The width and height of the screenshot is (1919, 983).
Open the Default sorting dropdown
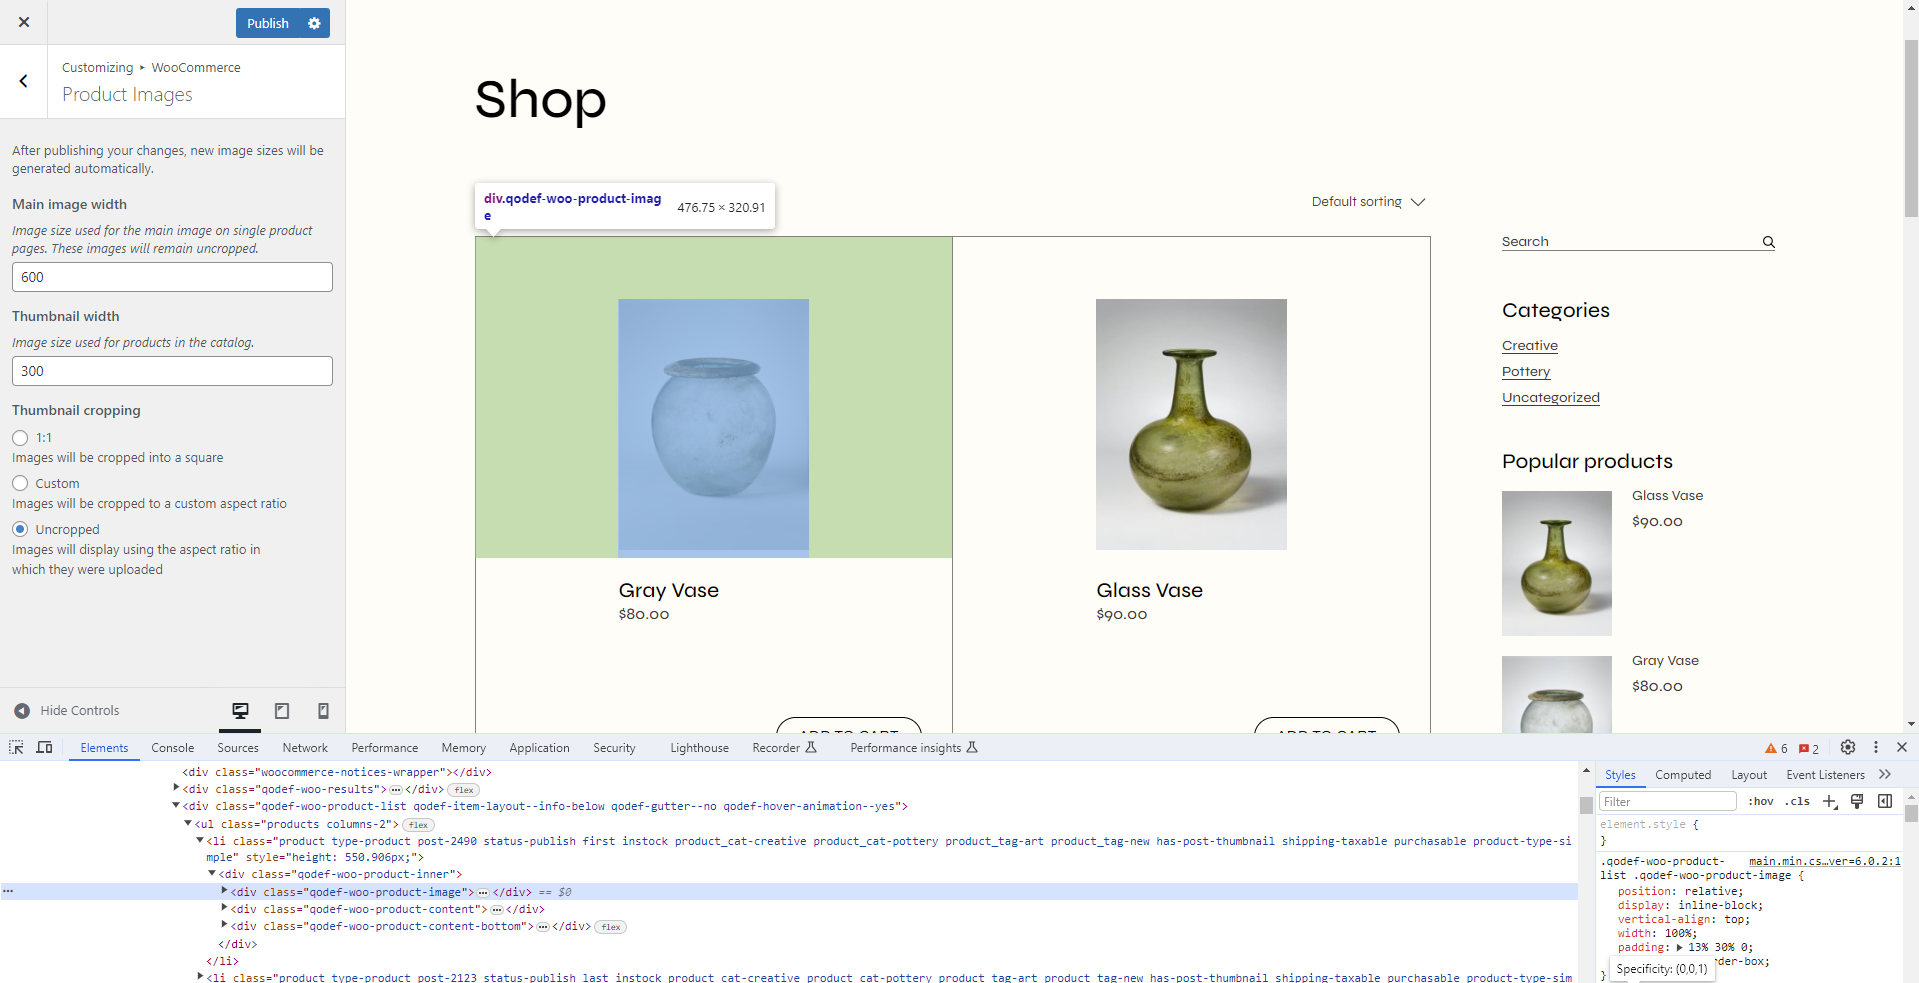(x=1368, y=202)
